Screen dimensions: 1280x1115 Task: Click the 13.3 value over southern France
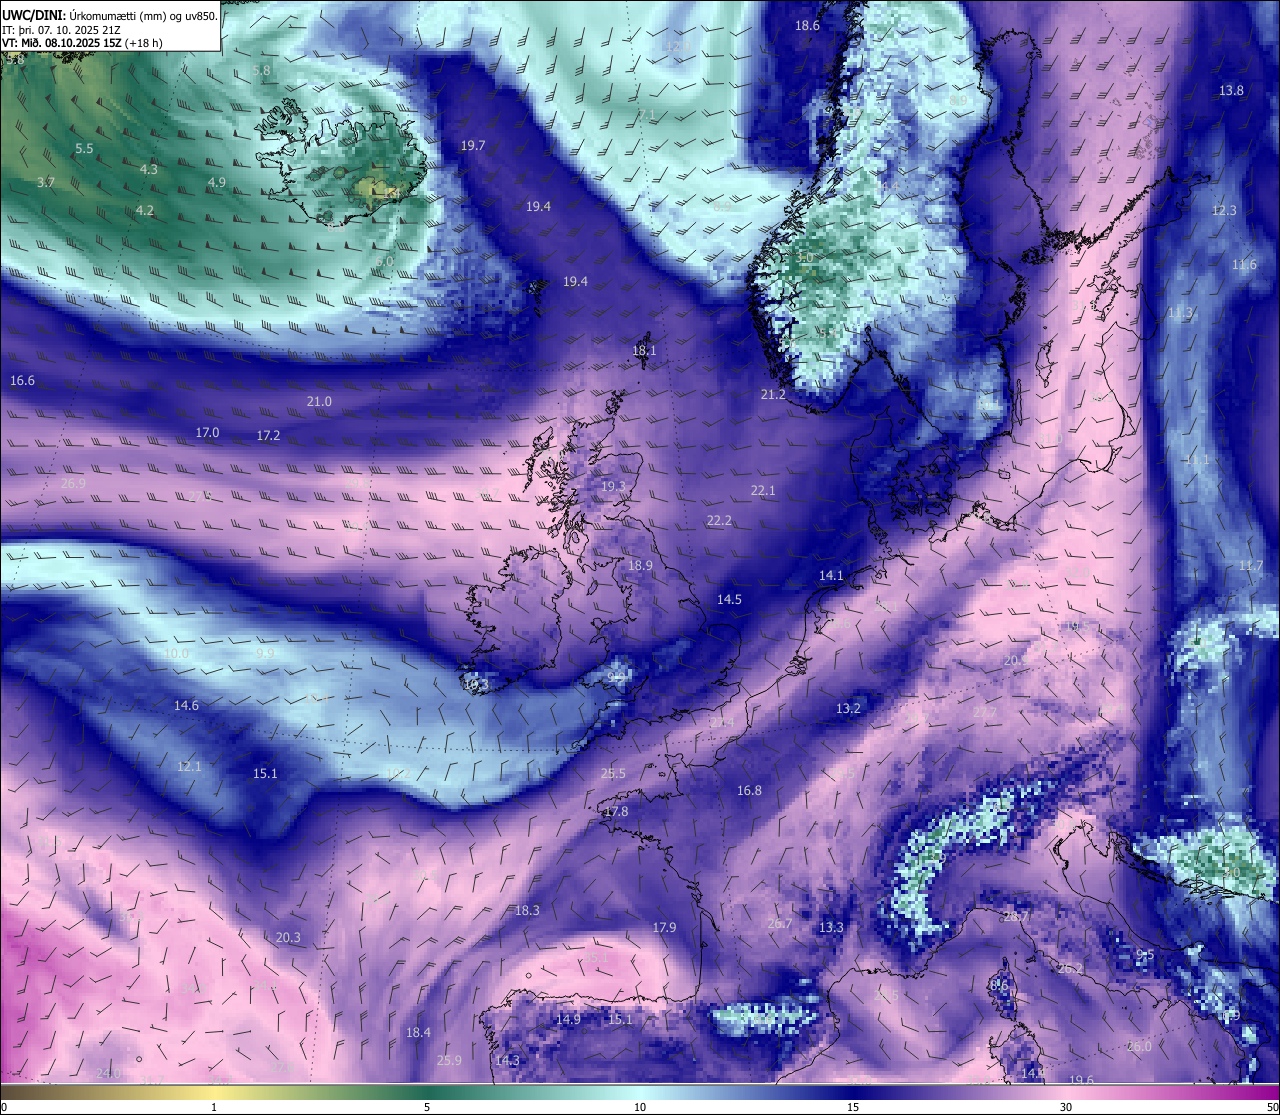831,928
